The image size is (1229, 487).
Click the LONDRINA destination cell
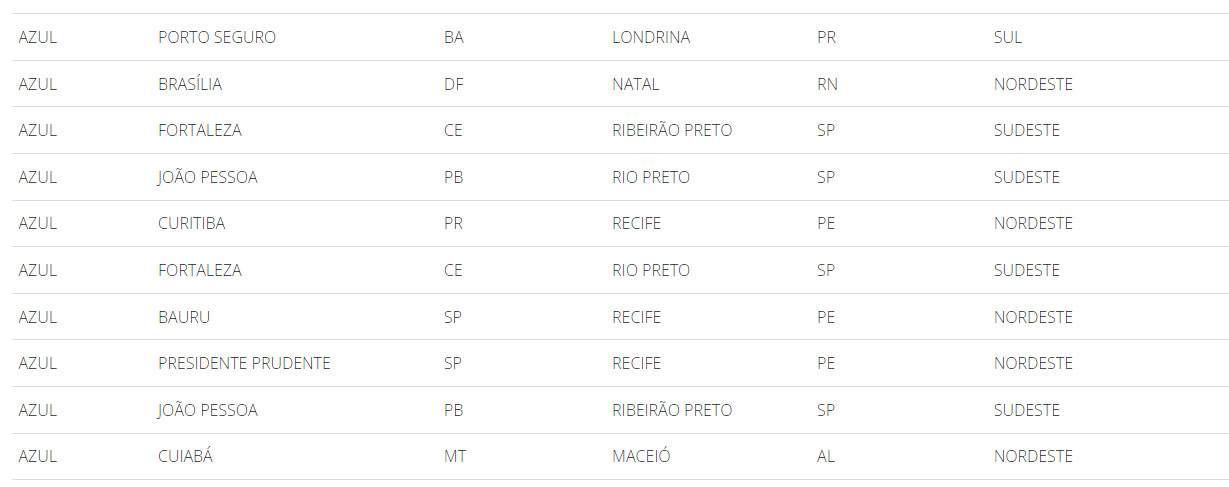651,37
